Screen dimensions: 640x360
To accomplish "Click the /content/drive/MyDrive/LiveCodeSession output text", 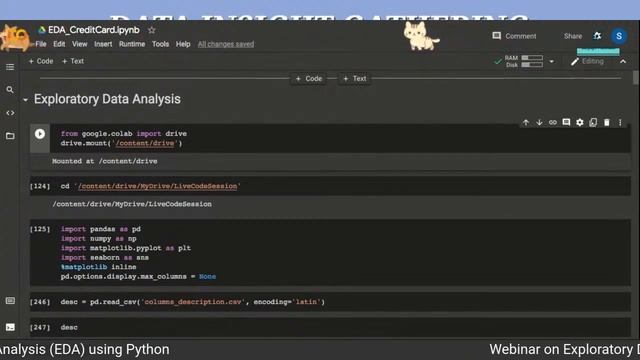I will click(132, 204).
